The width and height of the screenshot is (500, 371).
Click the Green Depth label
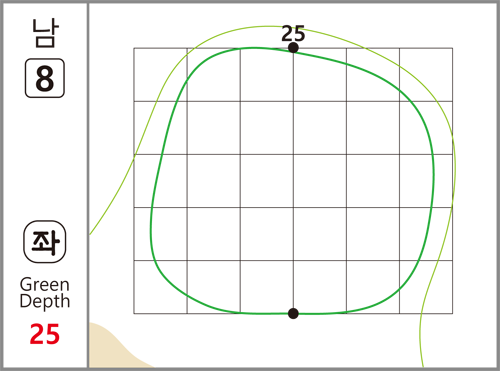click(45, 293)
